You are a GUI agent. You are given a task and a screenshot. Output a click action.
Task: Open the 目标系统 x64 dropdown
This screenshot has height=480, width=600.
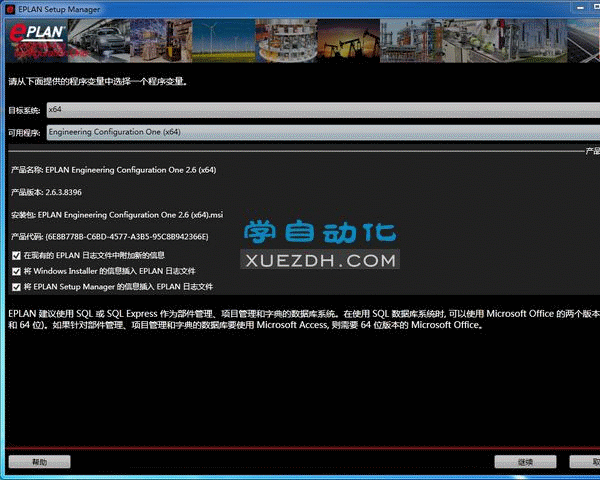point(323,110)
